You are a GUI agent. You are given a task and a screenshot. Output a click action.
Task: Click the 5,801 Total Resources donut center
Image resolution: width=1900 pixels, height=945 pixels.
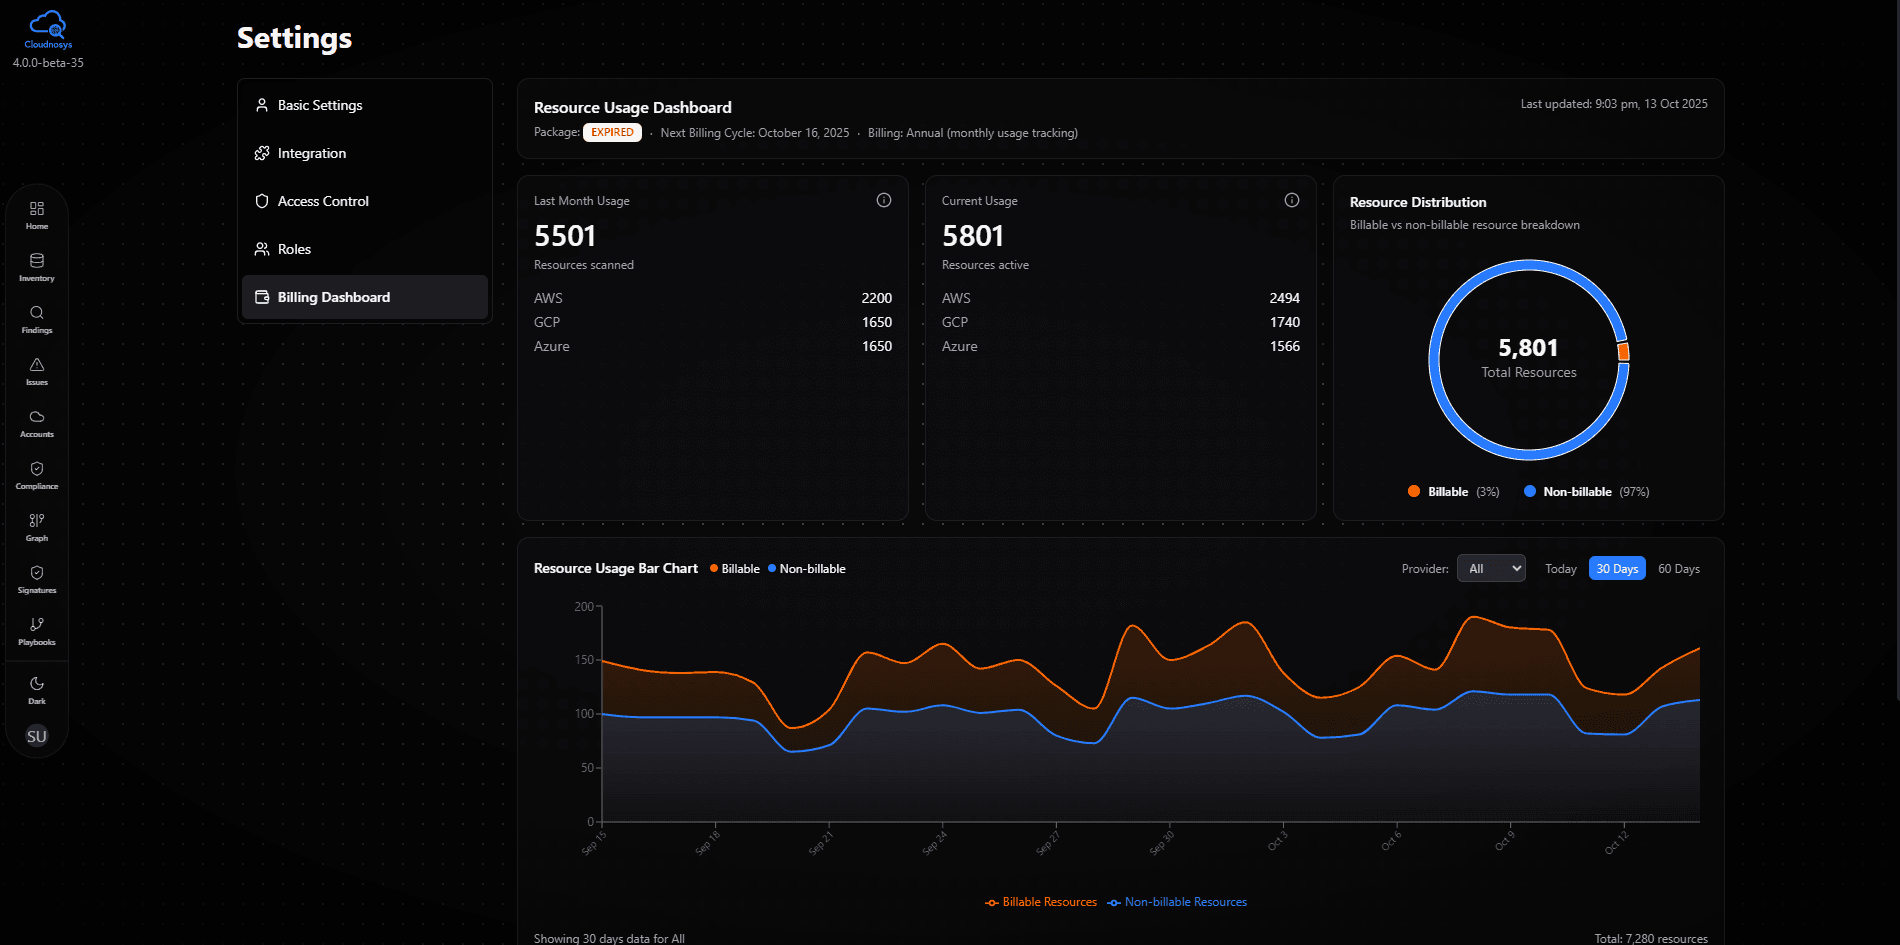click(1528, 358)
